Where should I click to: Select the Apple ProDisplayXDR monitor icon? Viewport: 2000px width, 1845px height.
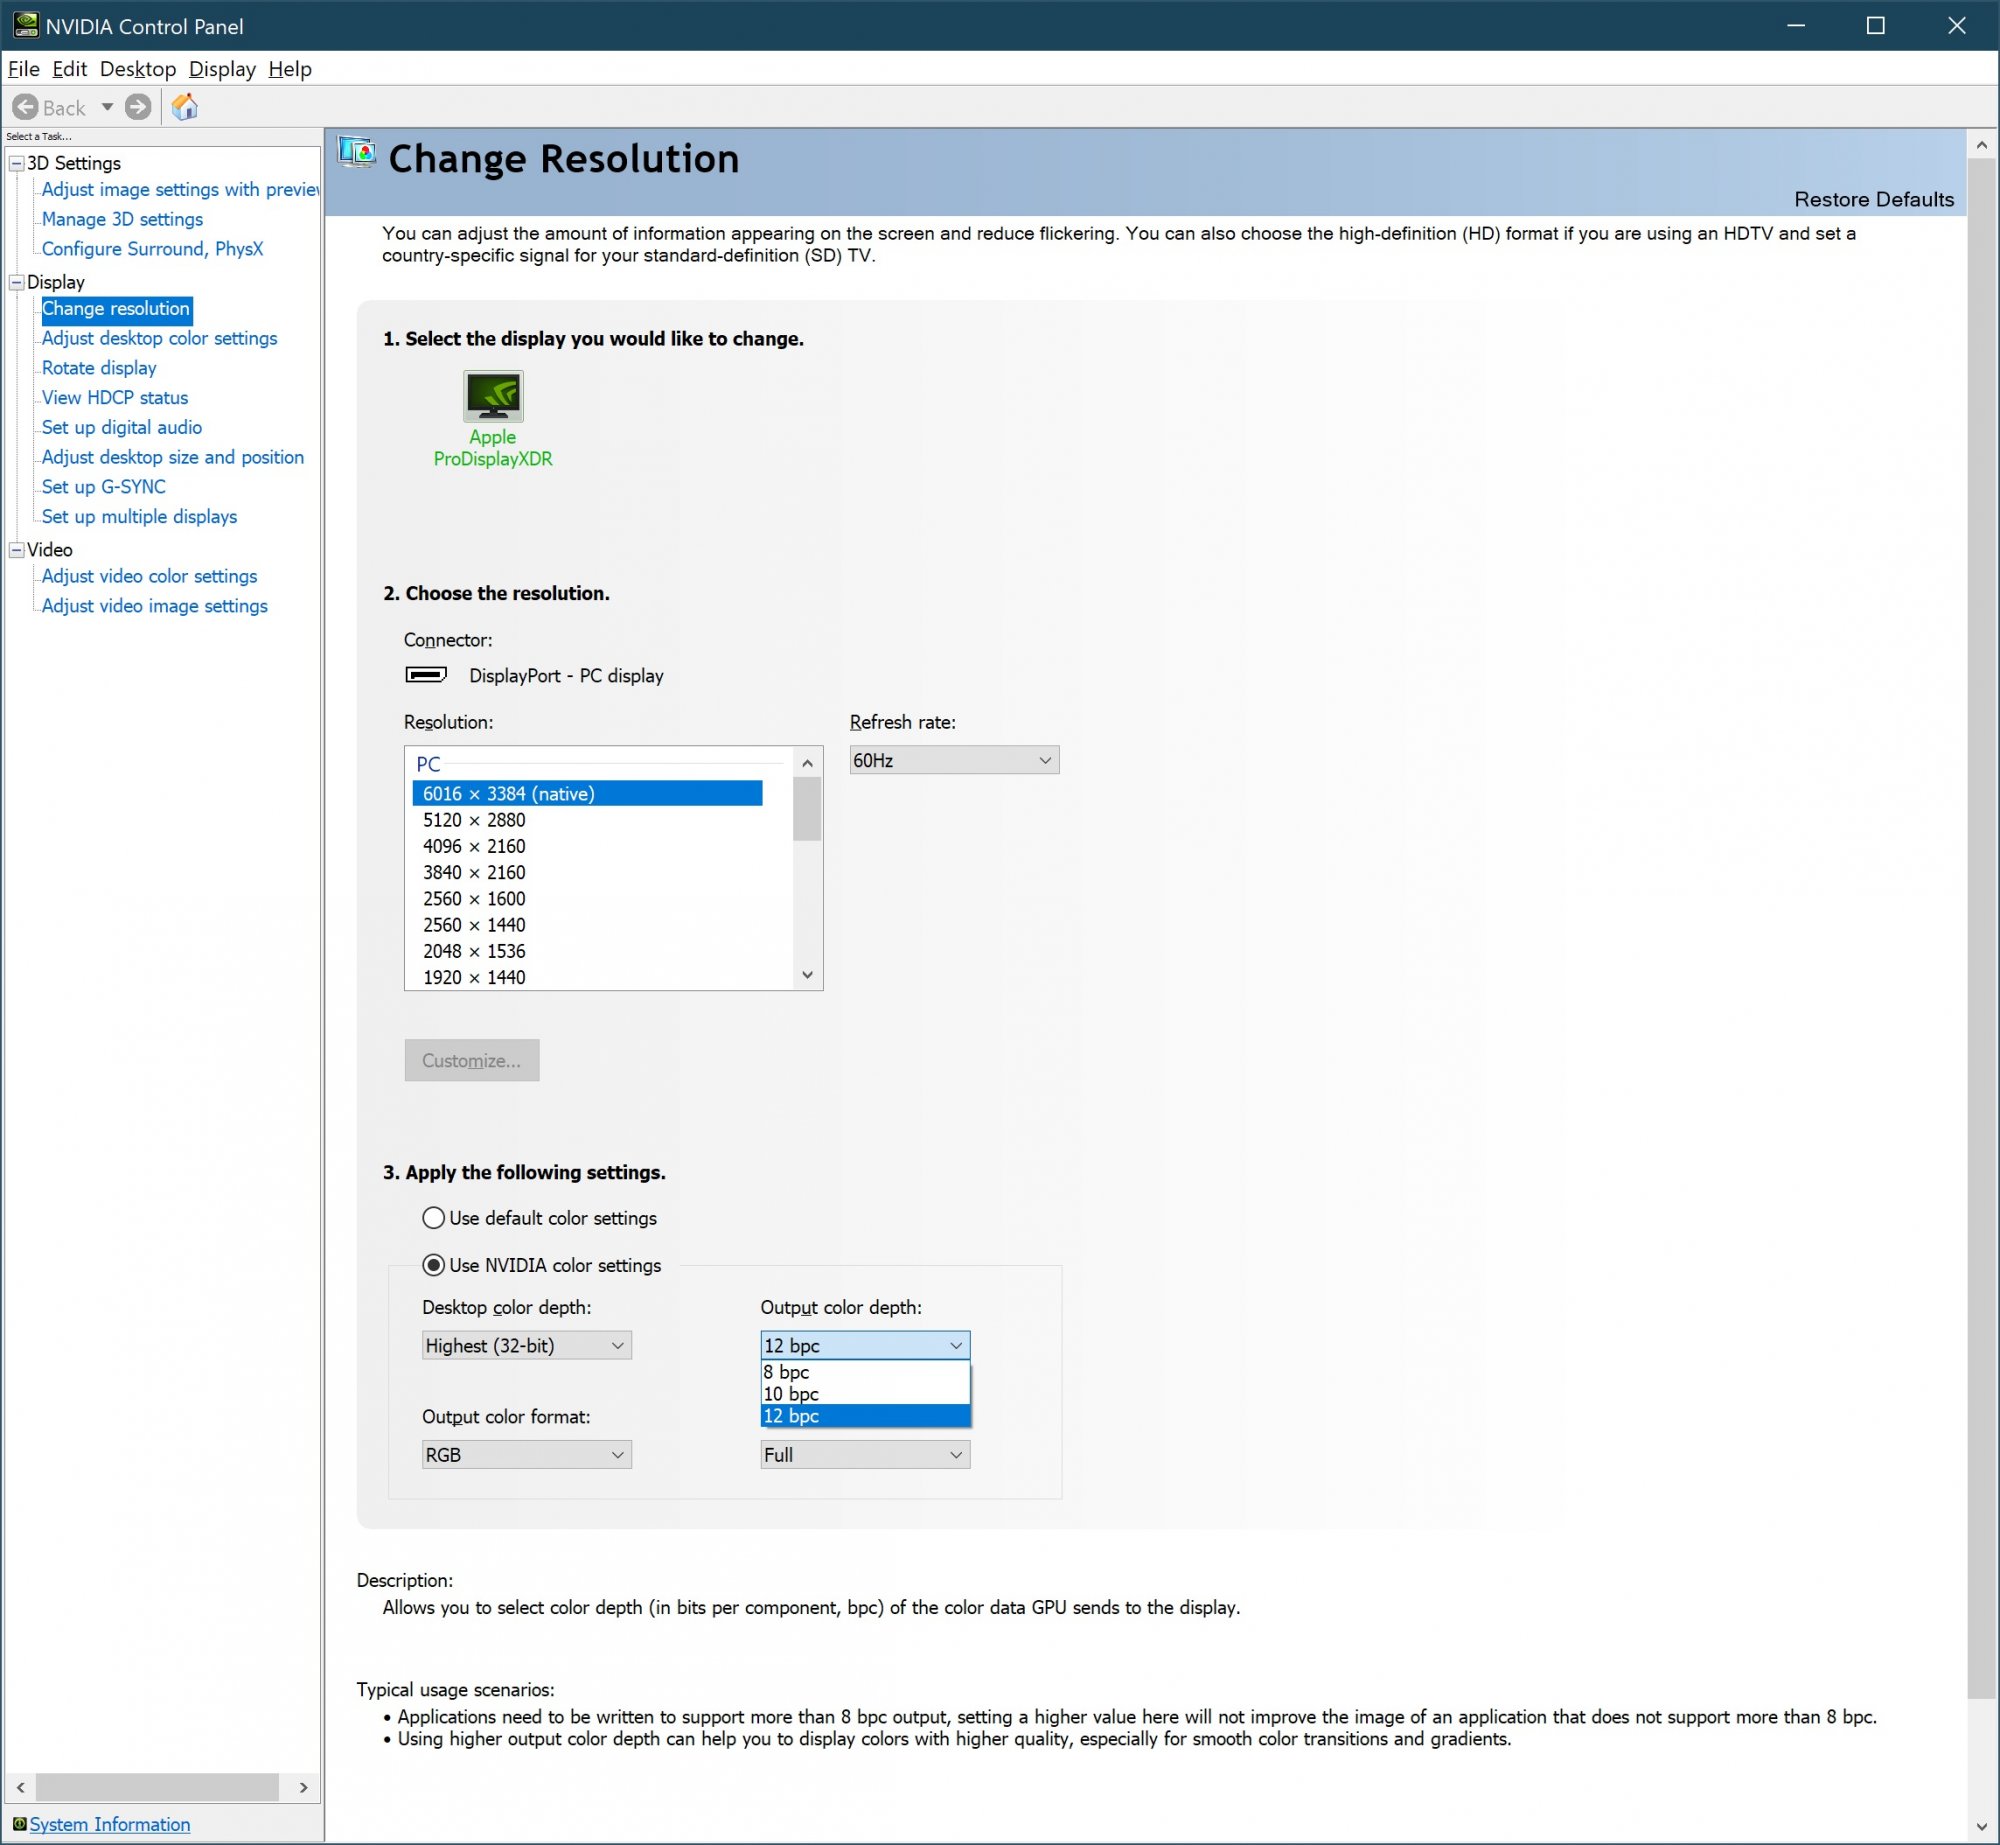(x=493, y=396)
